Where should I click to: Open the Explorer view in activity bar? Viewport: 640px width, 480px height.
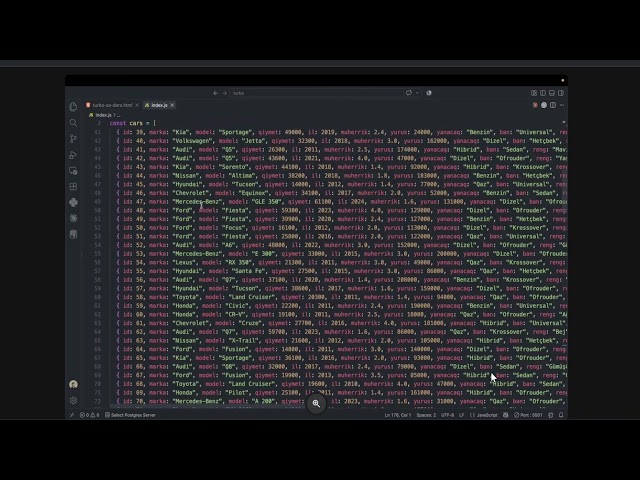coord(73,107)
